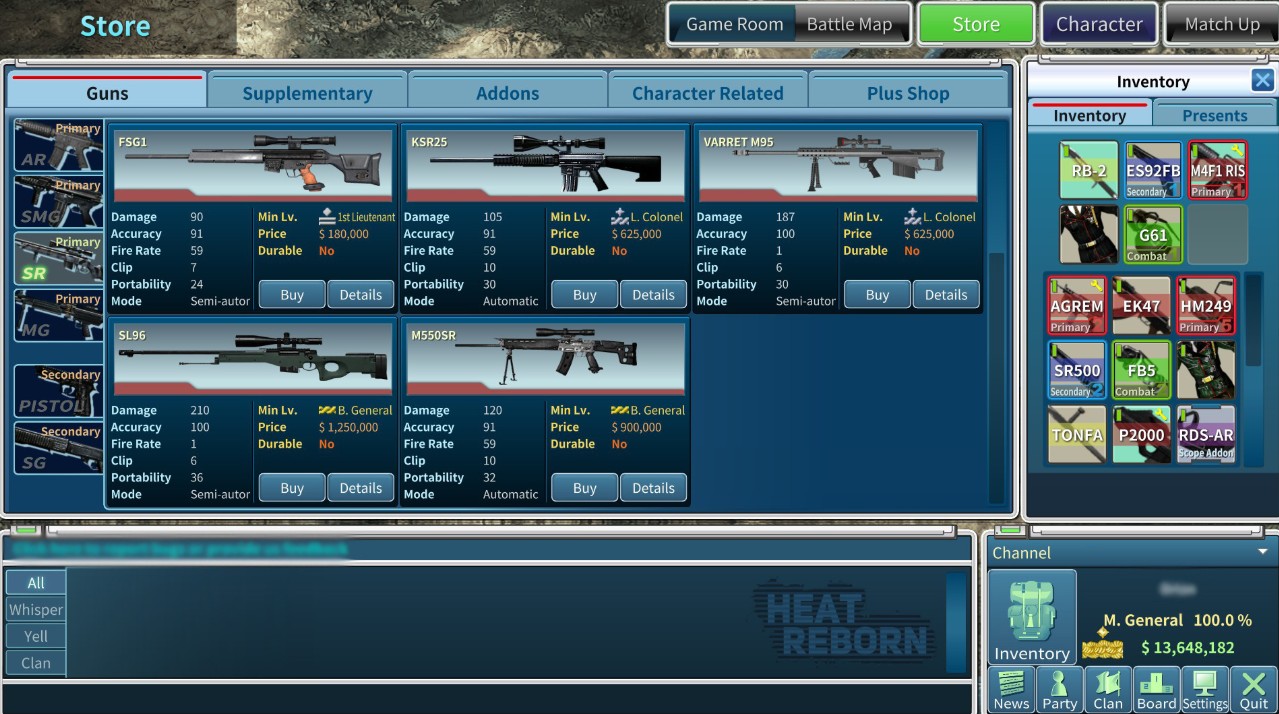Select the Whisper chat filter
The width and height of the screenshot is (1279, 714).
[36, 609]
